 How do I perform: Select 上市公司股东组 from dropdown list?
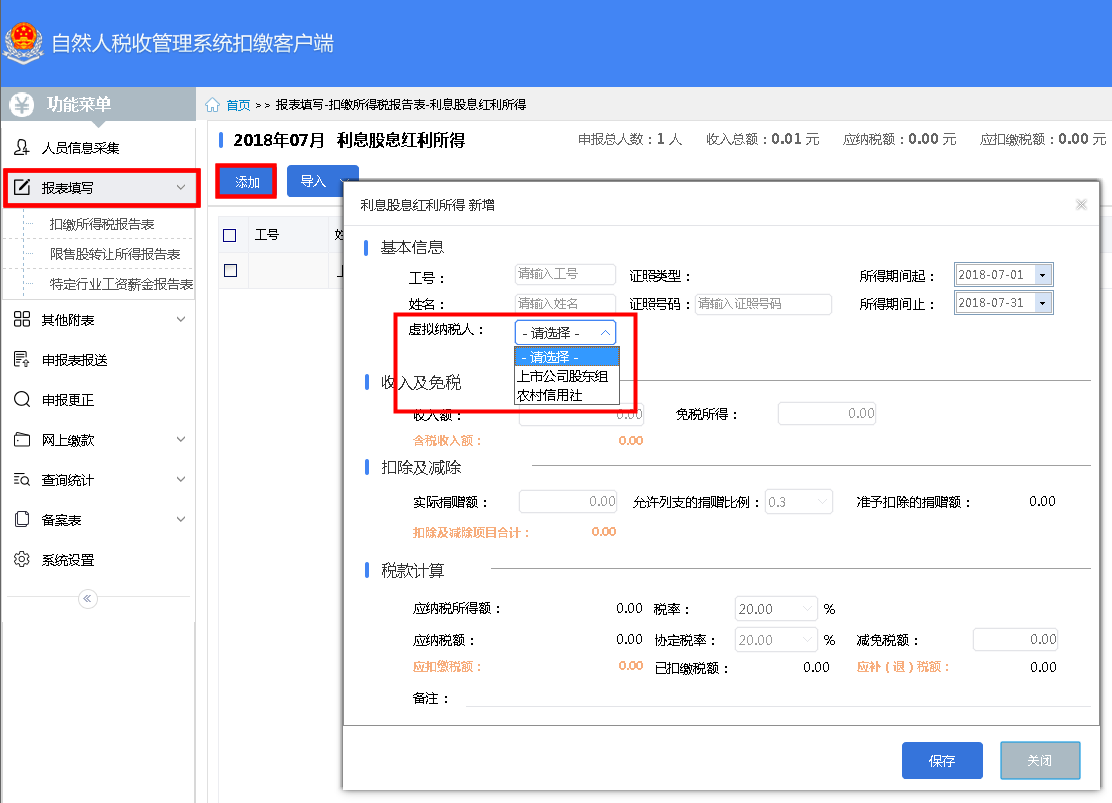pyautogui.click(x=562, y=377)
